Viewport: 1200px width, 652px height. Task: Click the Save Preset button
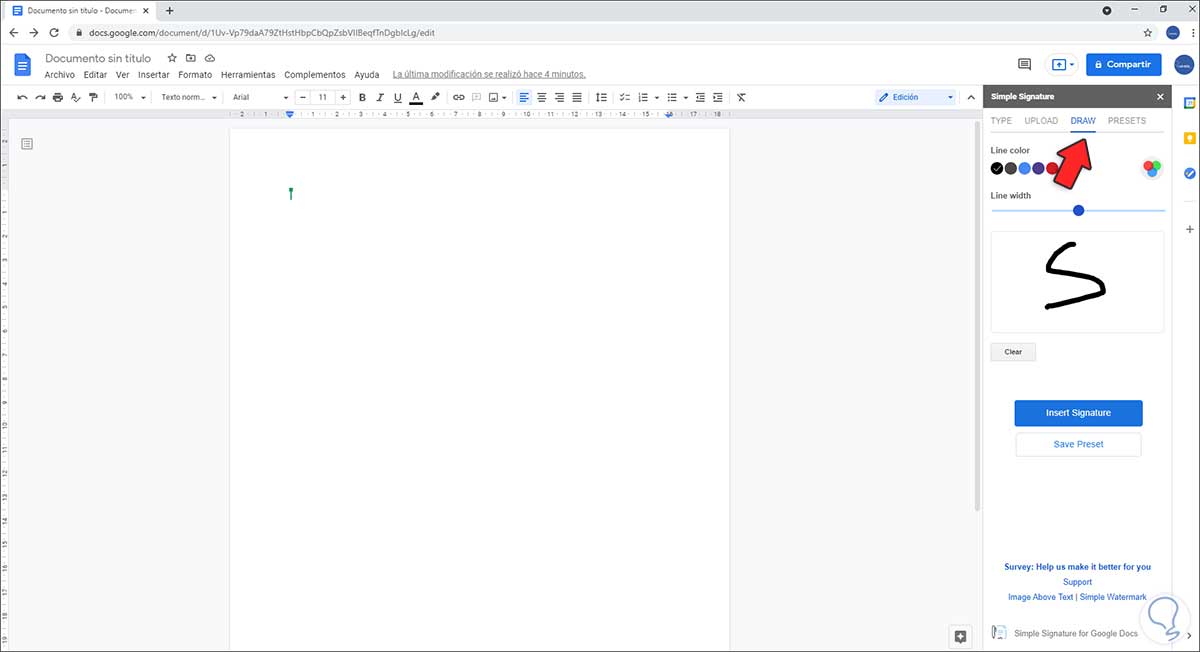click(1078, 444)
